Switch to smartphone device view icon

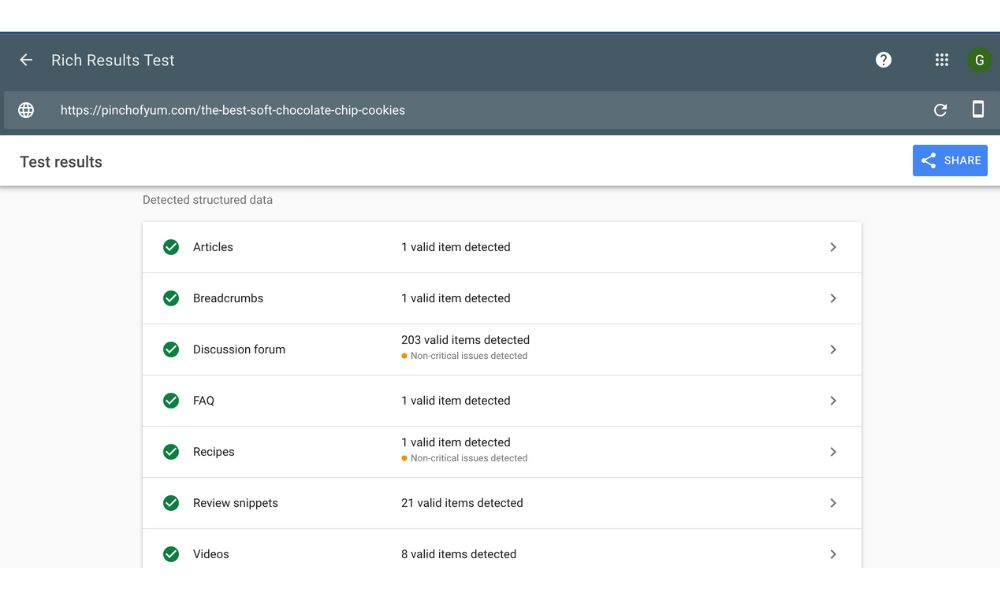coord(978,110)
